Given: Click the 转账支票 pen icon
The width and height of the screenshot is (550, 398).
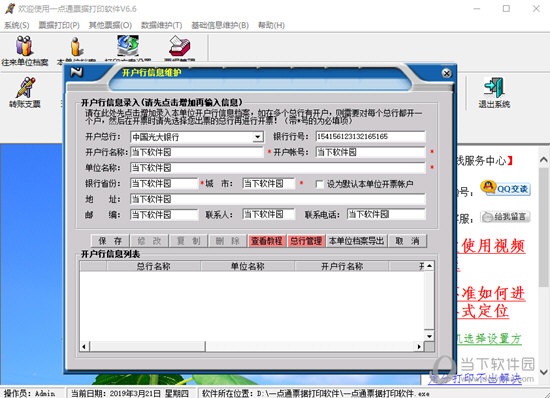Looking at the screenshot, I should pos(25,92).
